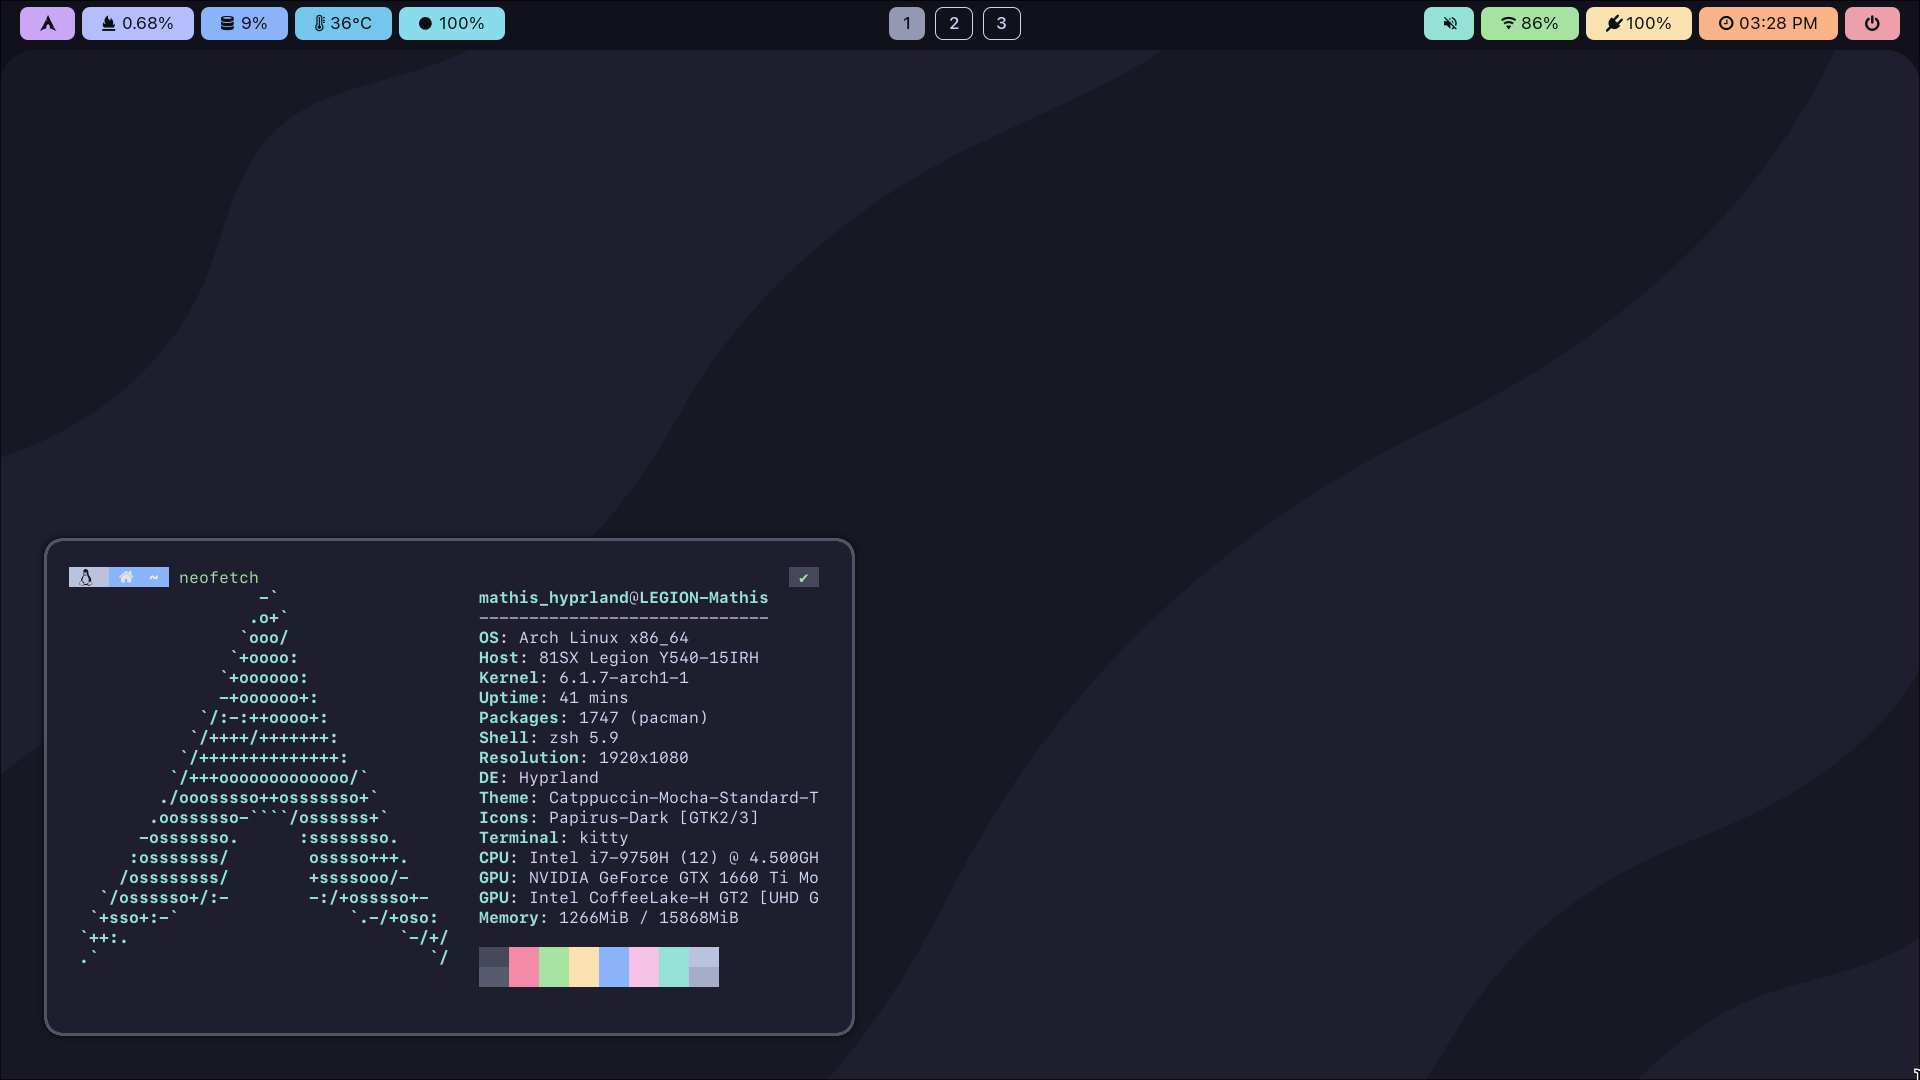The image size is (1920, 1080).
Task: Switch to workspace 2
Action: 954,23
